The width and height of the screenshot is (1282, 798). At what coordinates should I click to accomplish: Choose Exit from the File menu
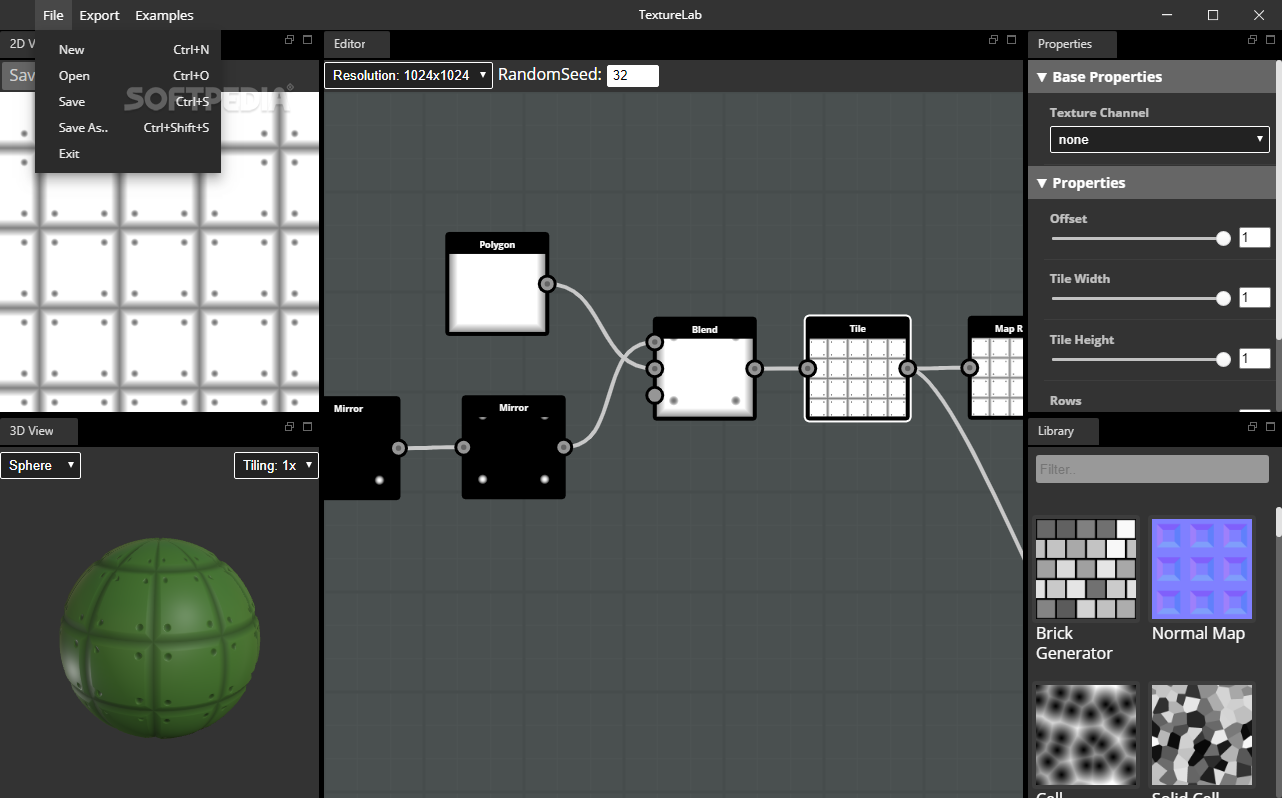tap(128, 154)
